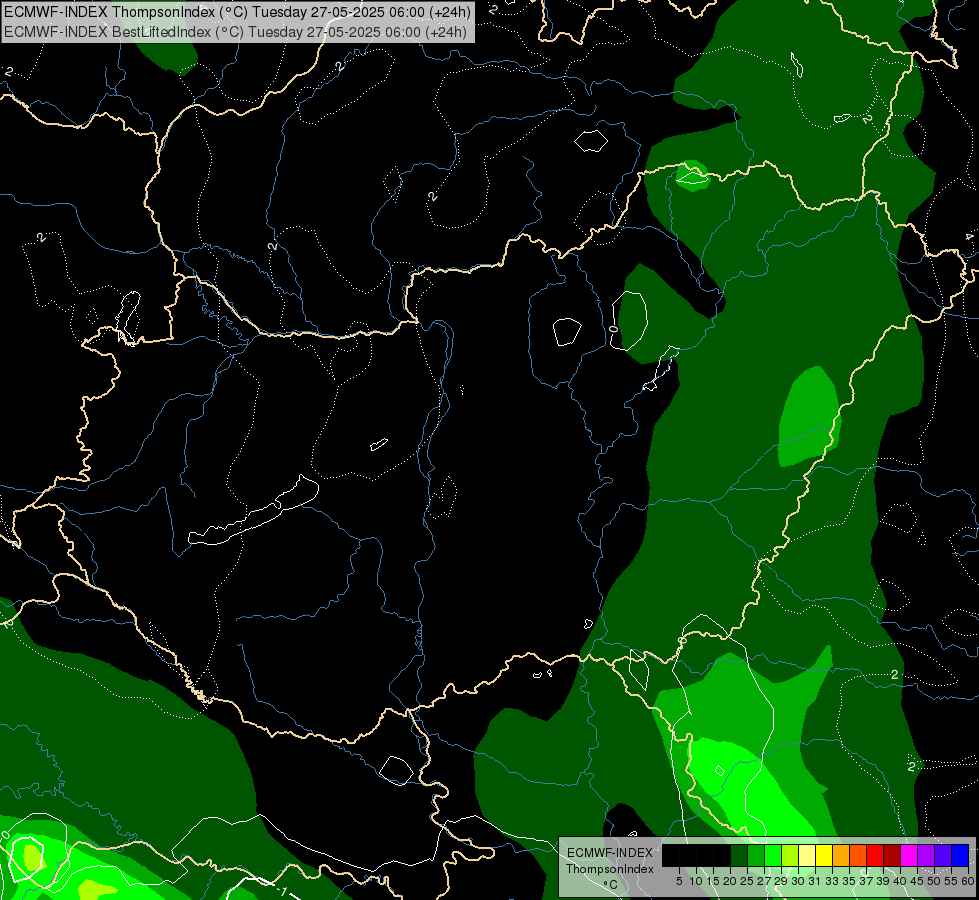Select the dark red 39–40 legend swatch

[892, 855]
